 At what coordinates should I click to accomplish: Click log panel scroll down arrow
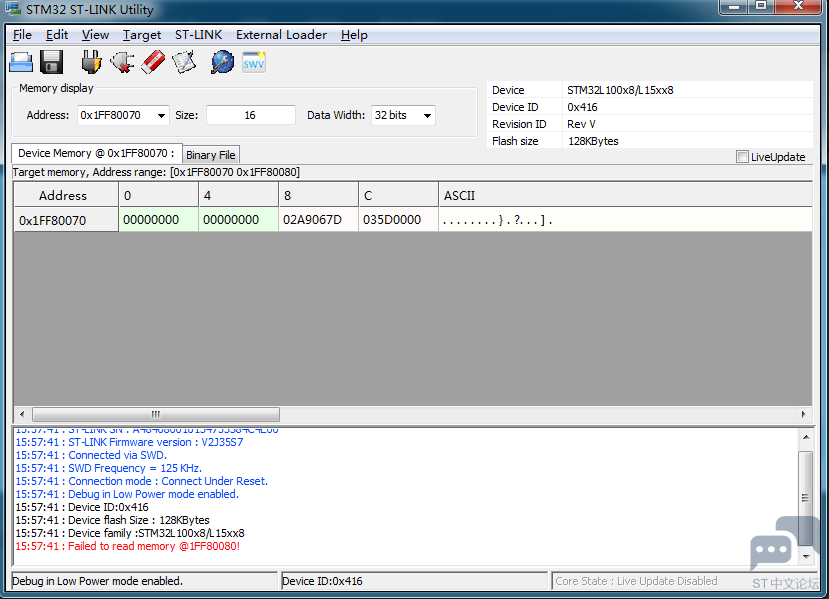(x=806, y=556)
